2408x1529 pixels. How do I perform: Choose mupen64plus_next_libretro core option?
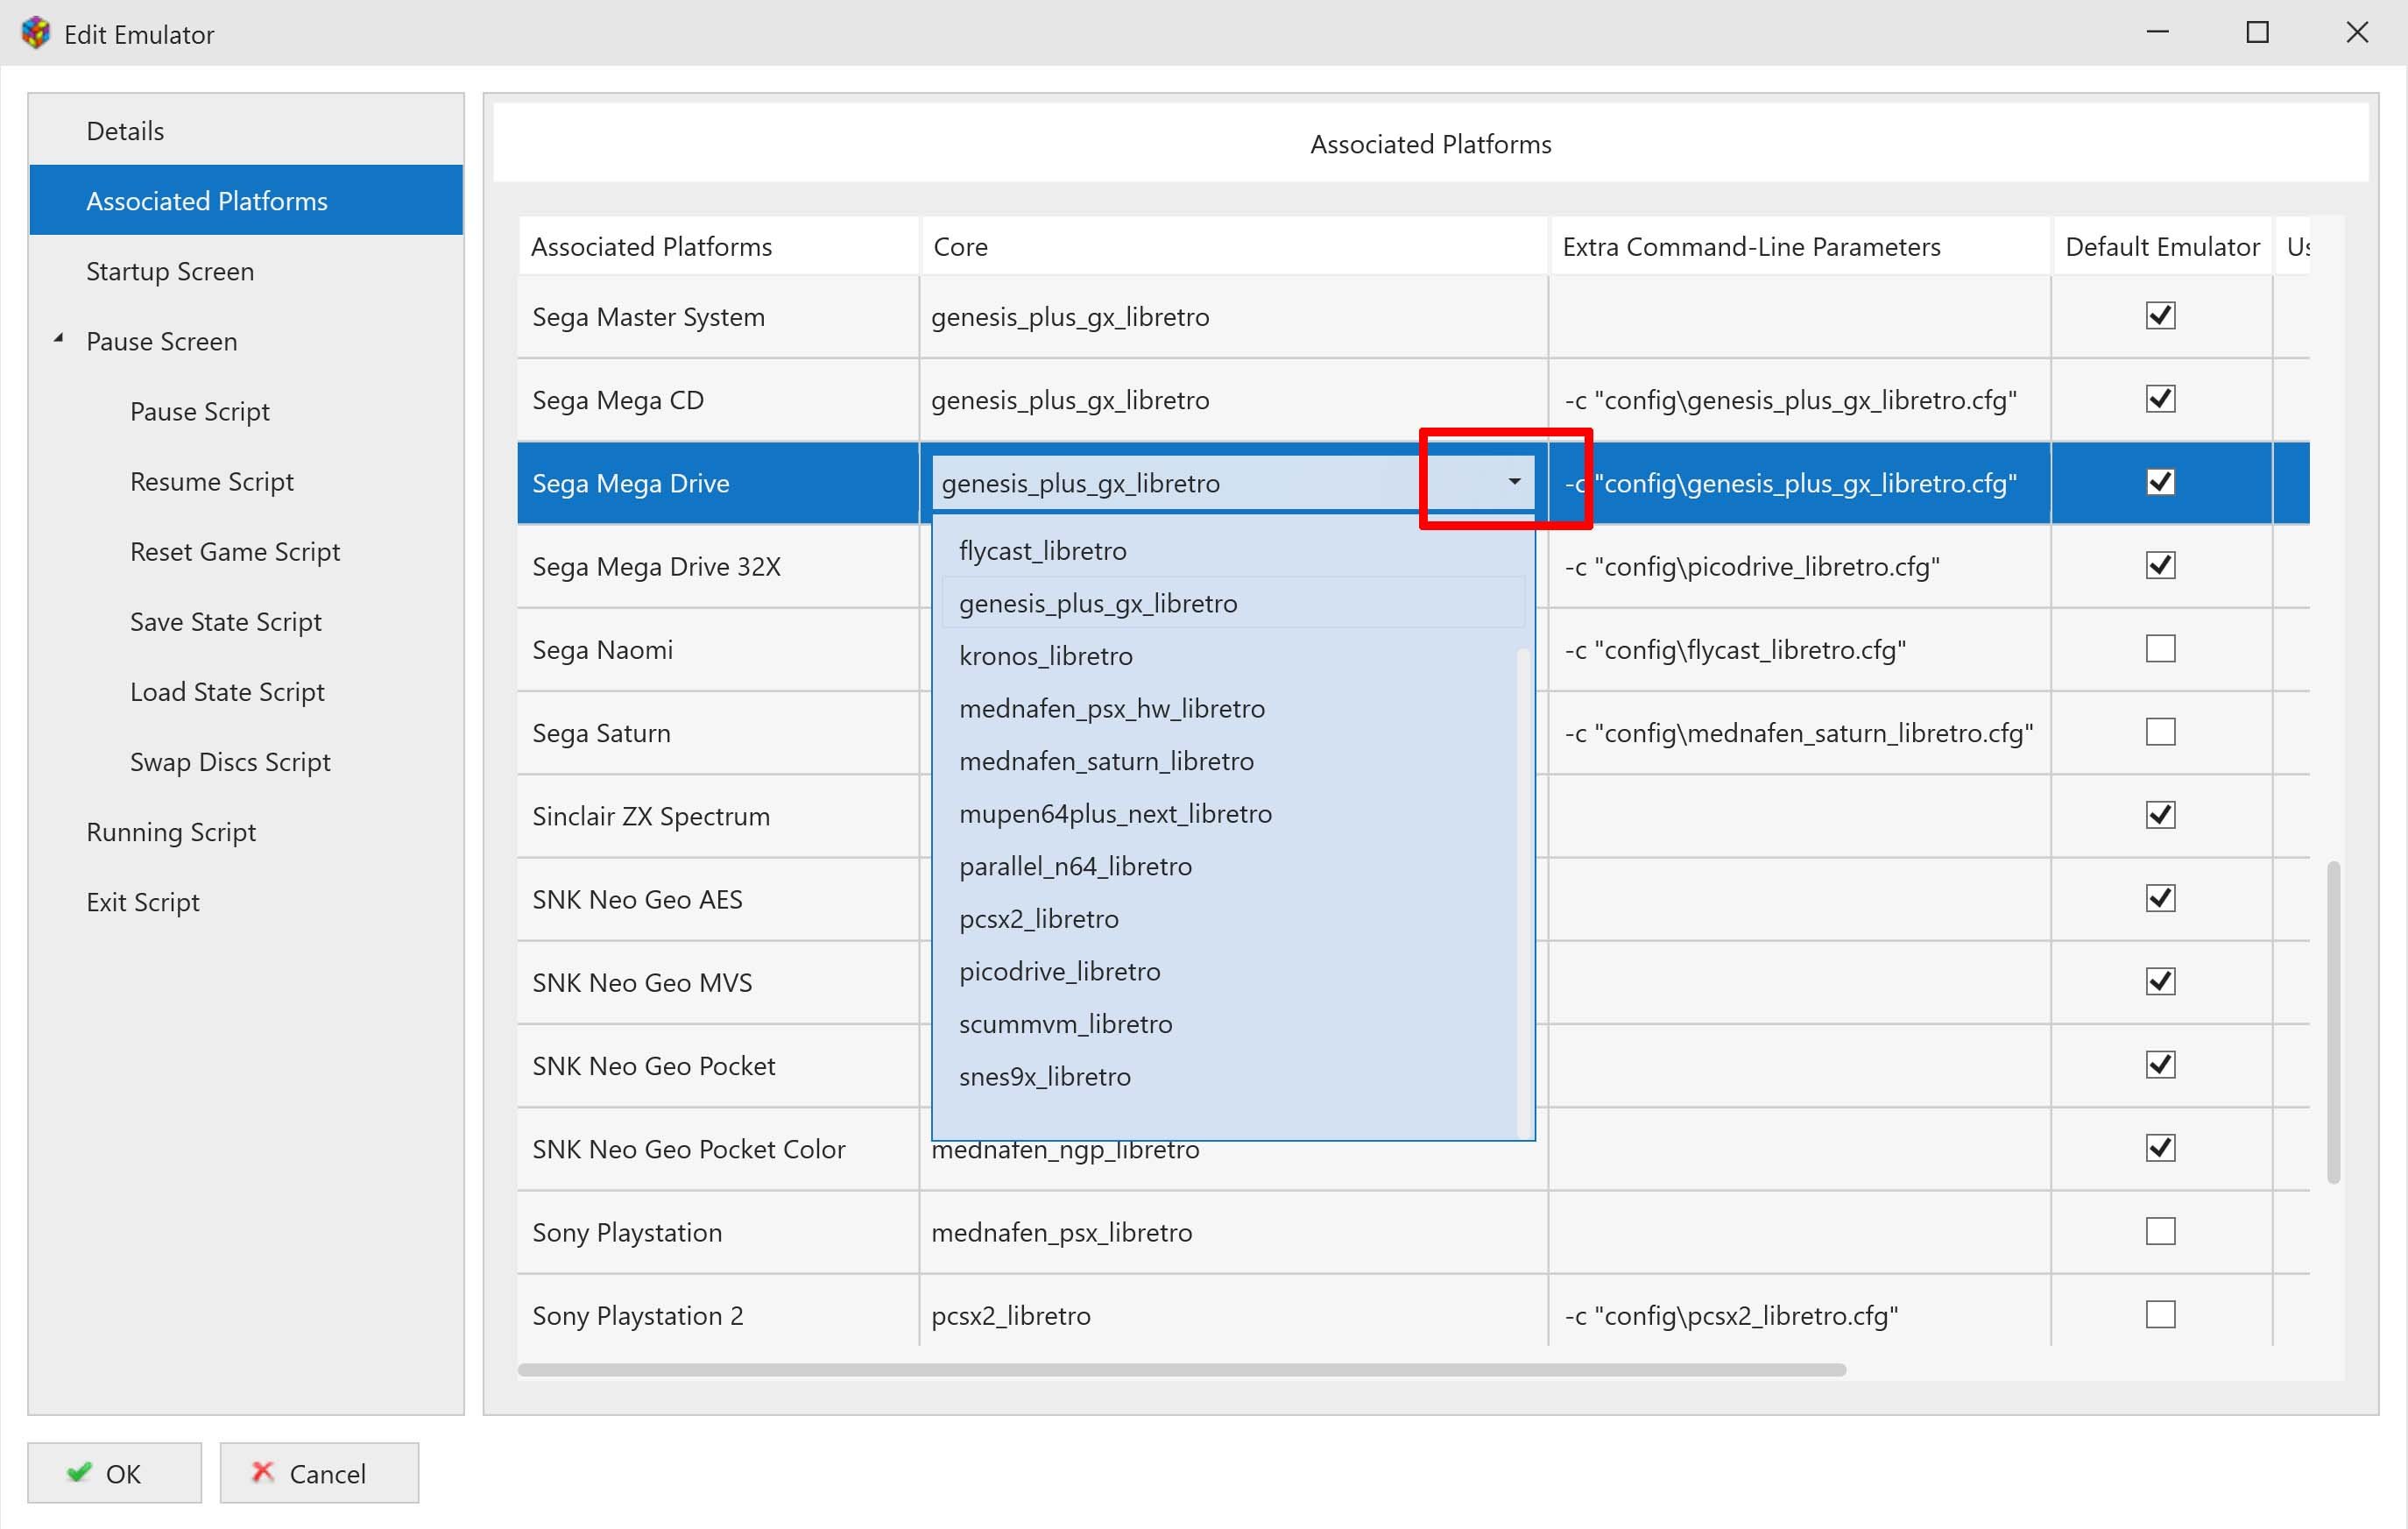click(1232, 814)
